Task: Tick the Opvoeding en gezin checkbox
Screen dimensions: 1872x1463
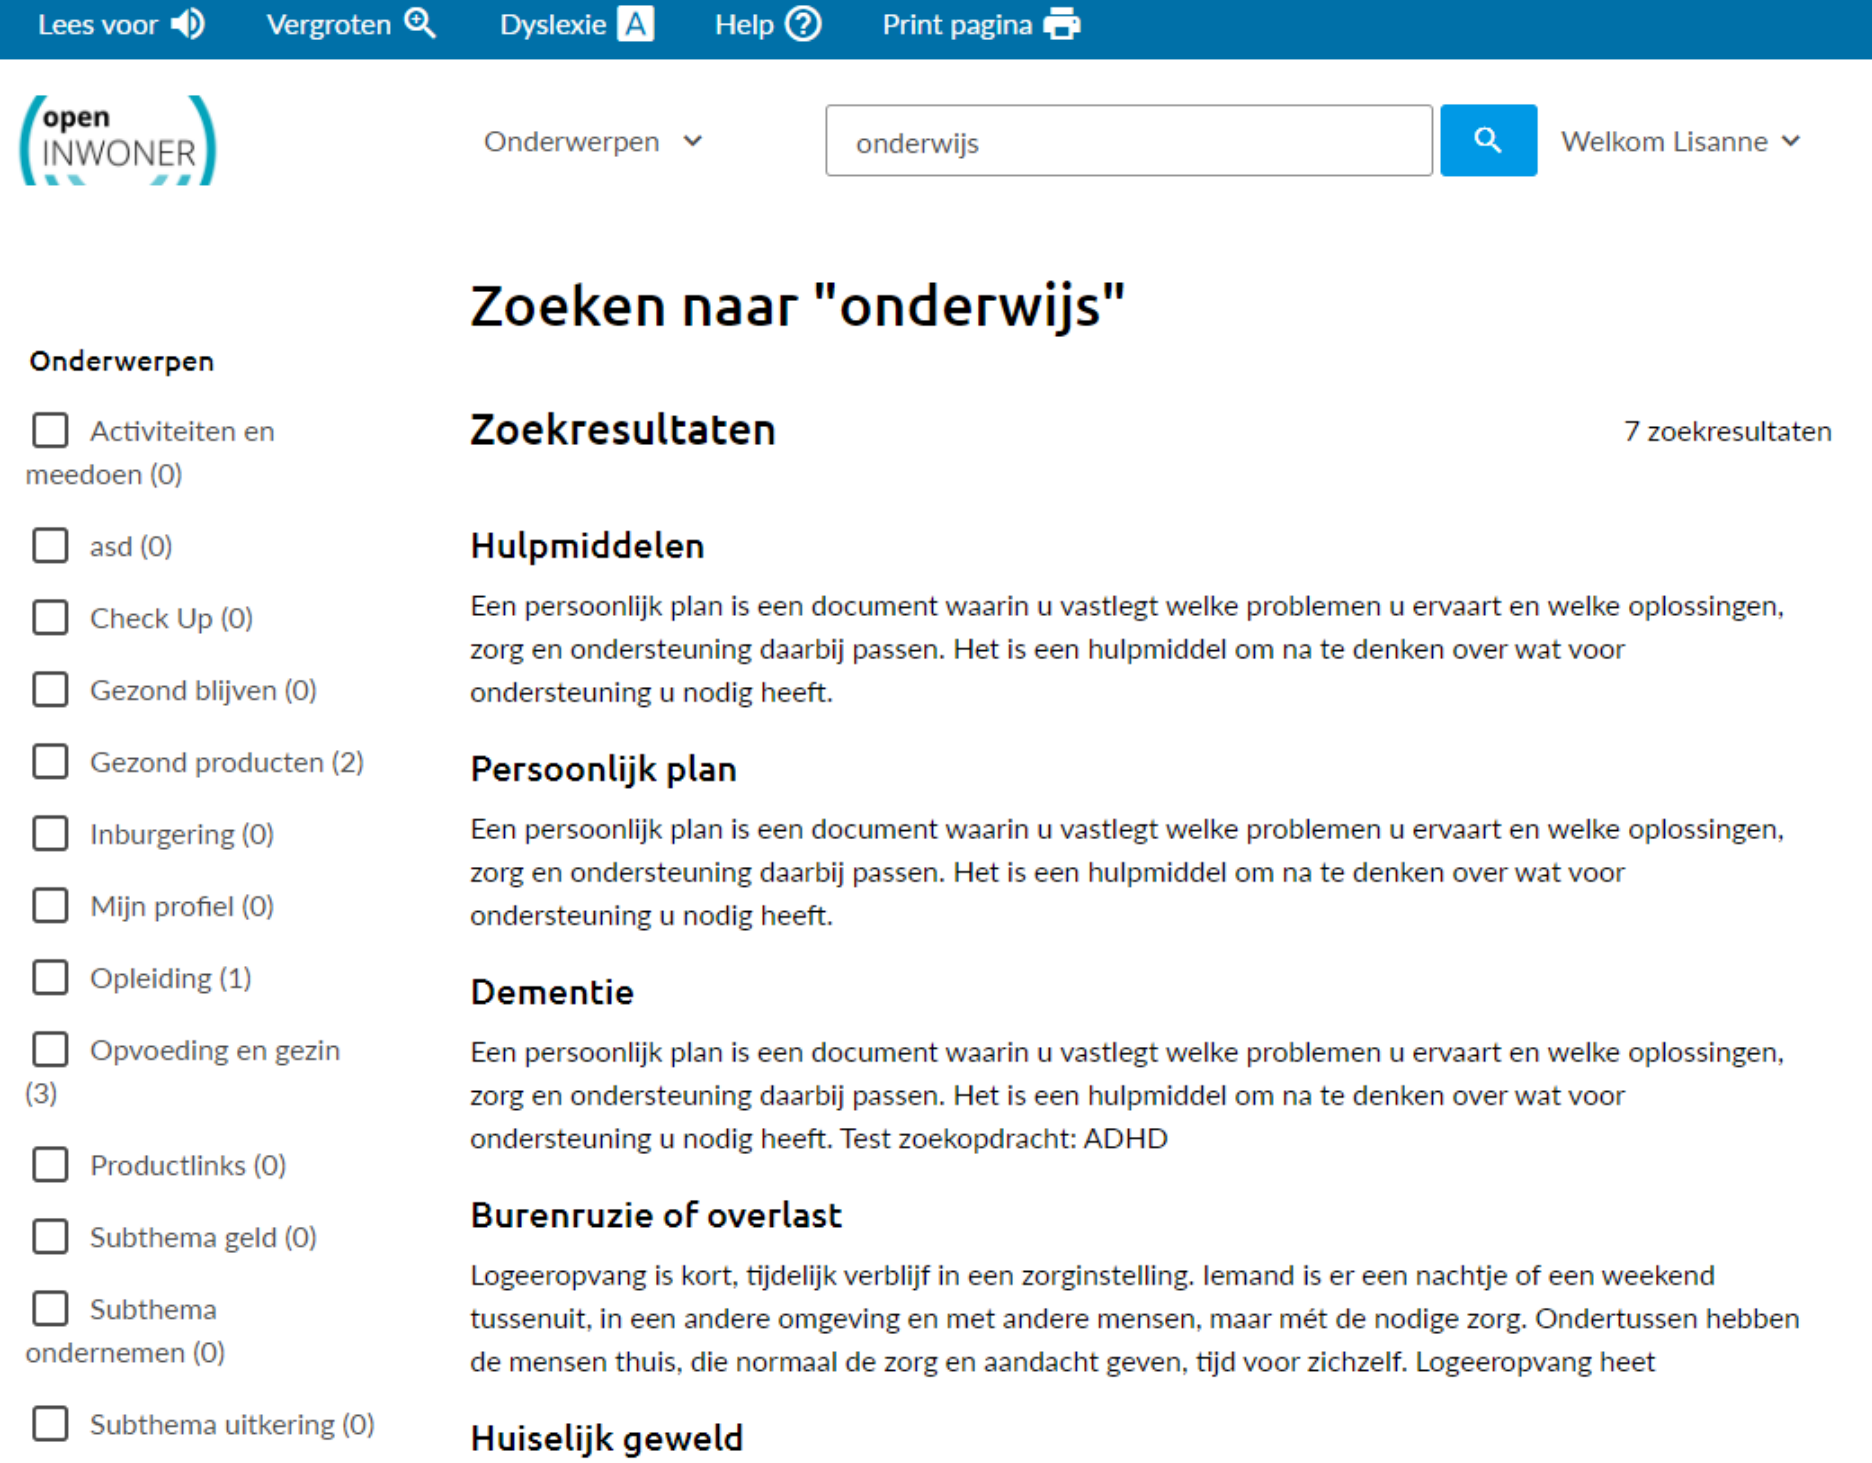Action: point(50,1049)
